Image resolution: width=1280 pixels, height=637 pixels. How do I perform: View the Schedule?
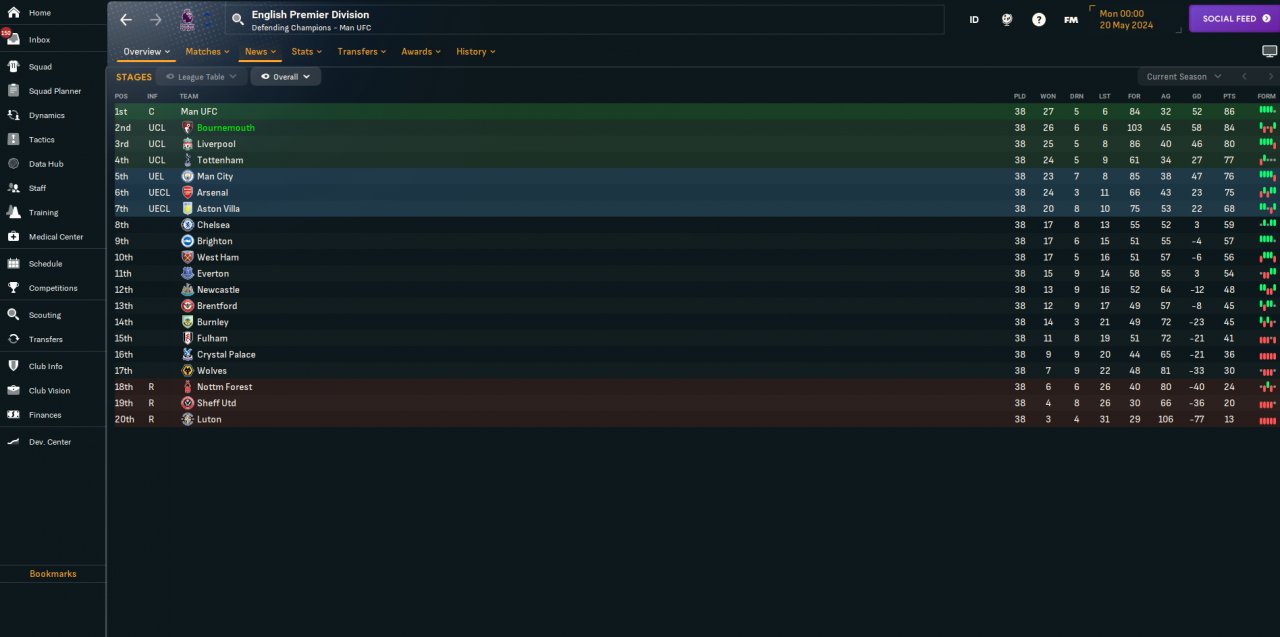click(x=45, y=264)
